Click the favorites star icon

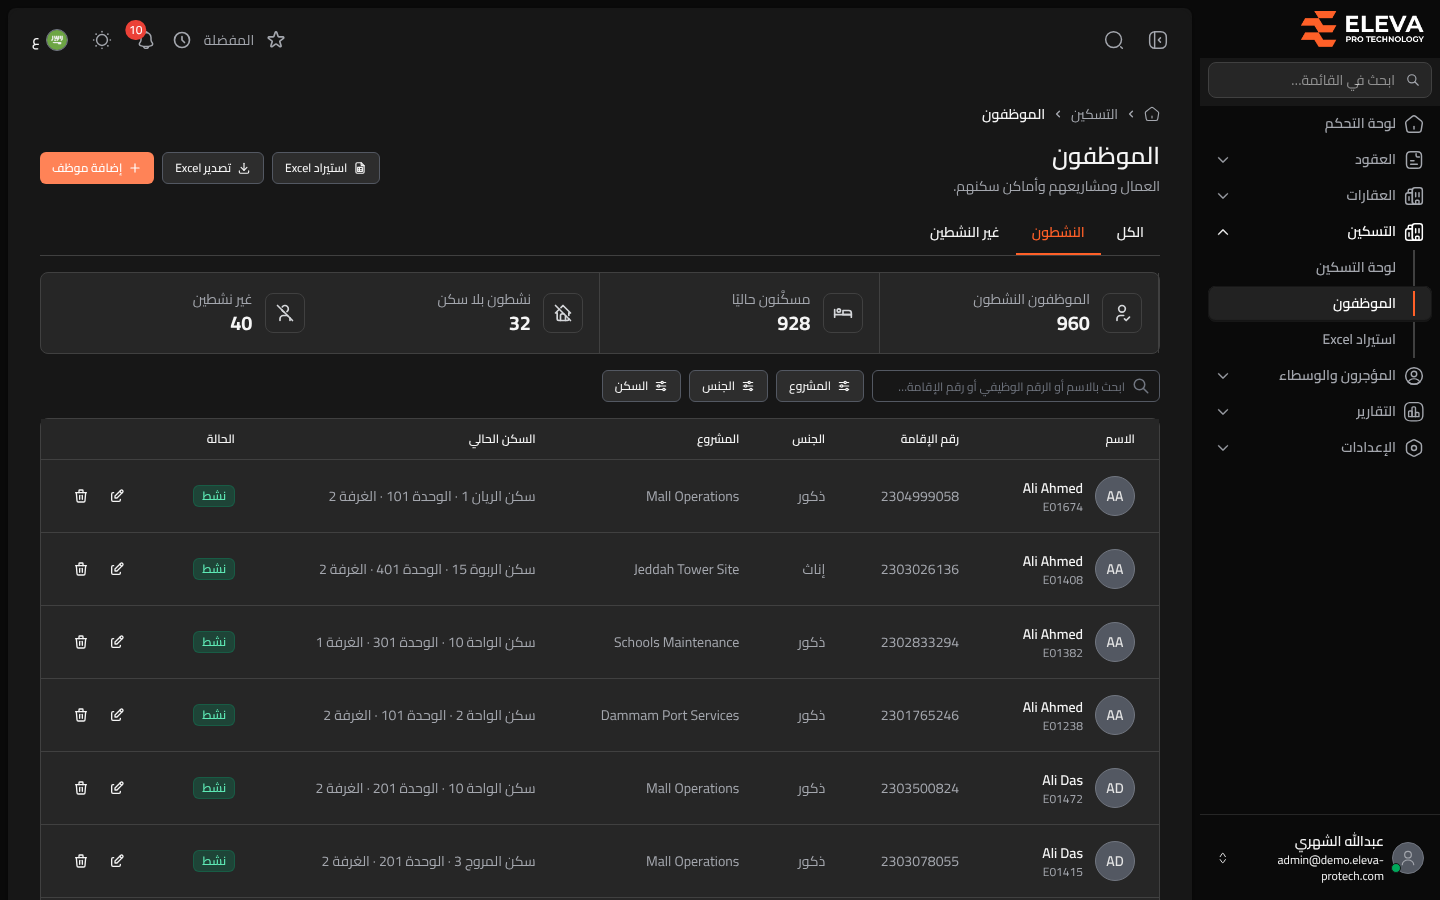tap(276, 40)
